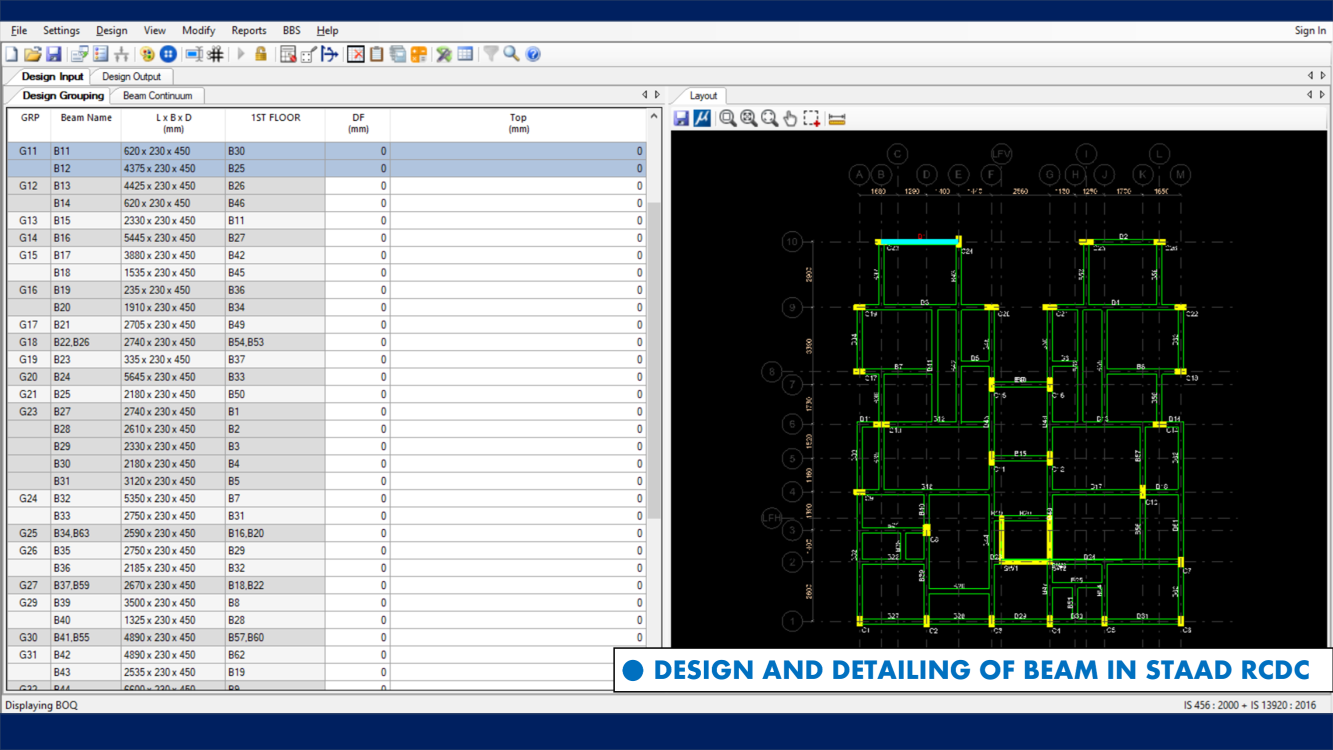Click the Sign In link

click(1309, 30)
